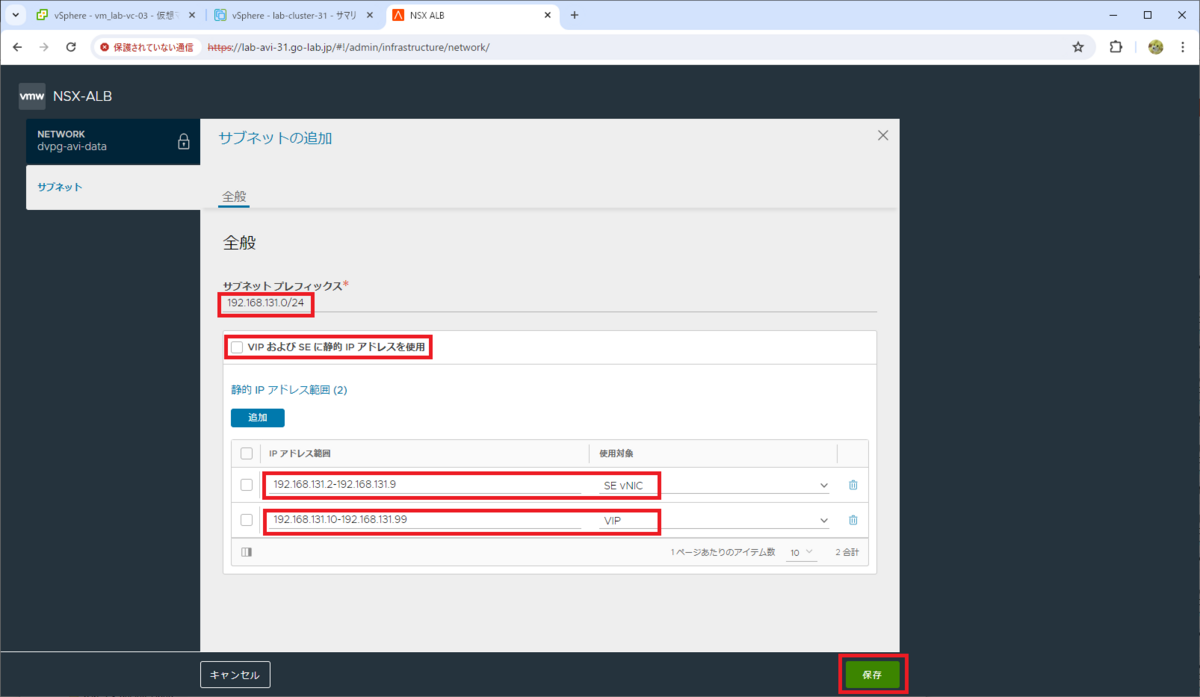Close the サブネットの追加 dialog with X
1200x697 pixels.
coord(882,135)
